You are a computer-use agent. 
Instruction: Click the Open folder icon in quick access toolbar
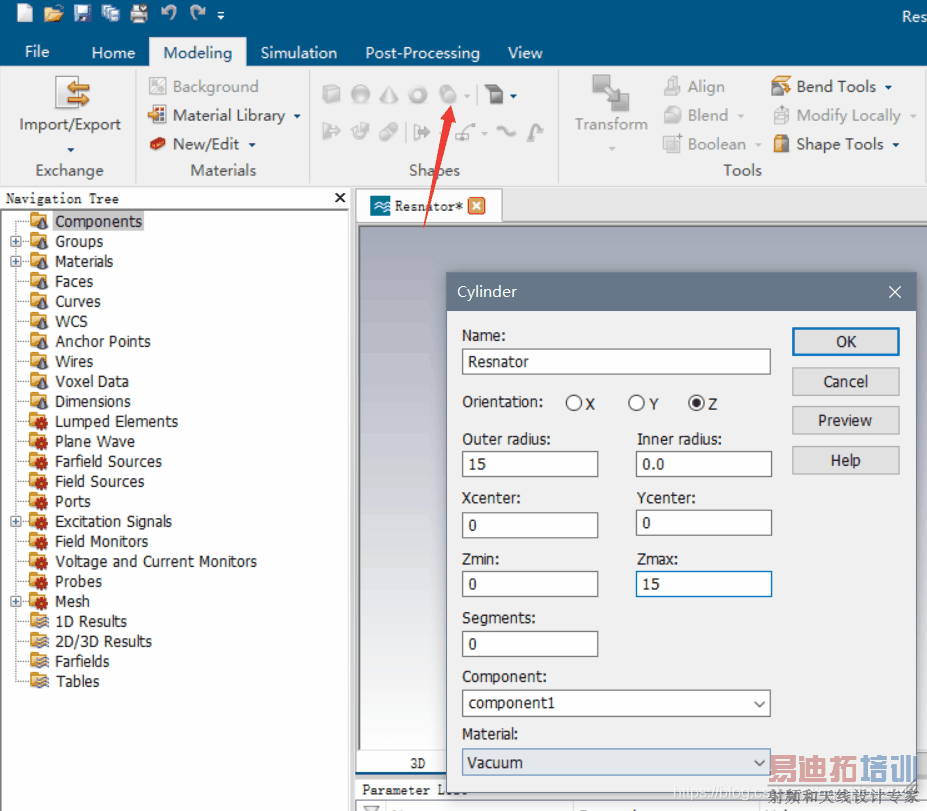coord(53,13)
